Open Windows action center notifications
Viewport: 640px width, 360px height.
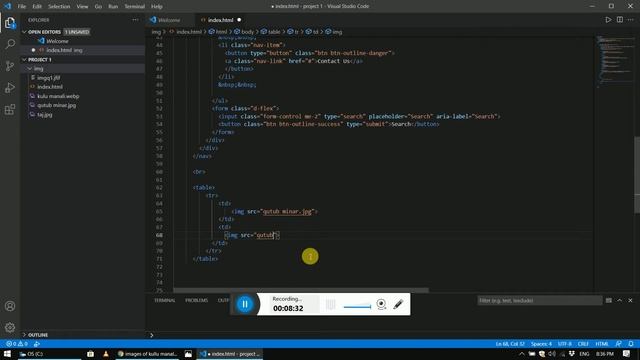click(627, 354)
